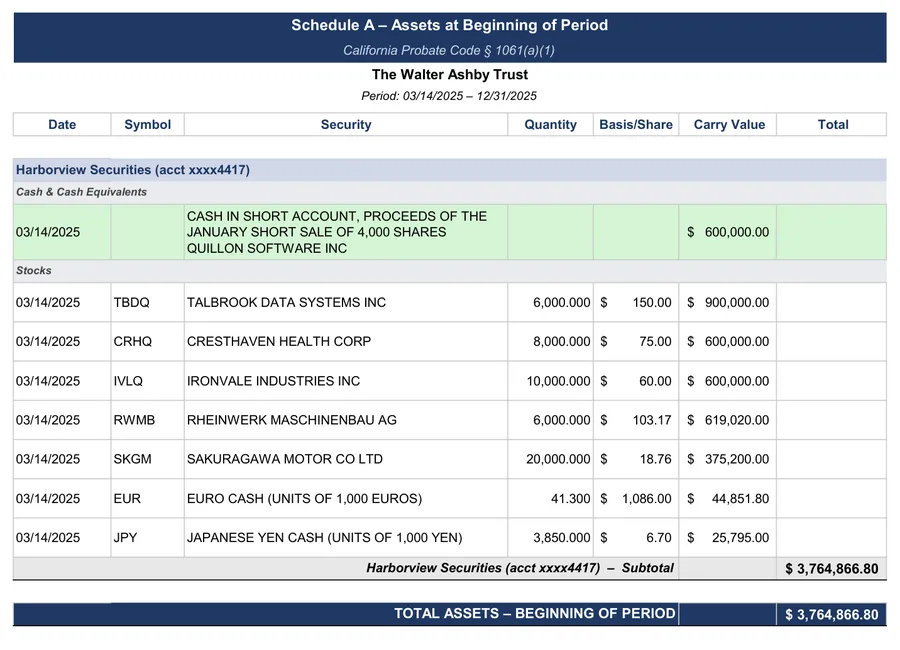Select the Quantity column header
900x650 pixels.
point(550,125)
